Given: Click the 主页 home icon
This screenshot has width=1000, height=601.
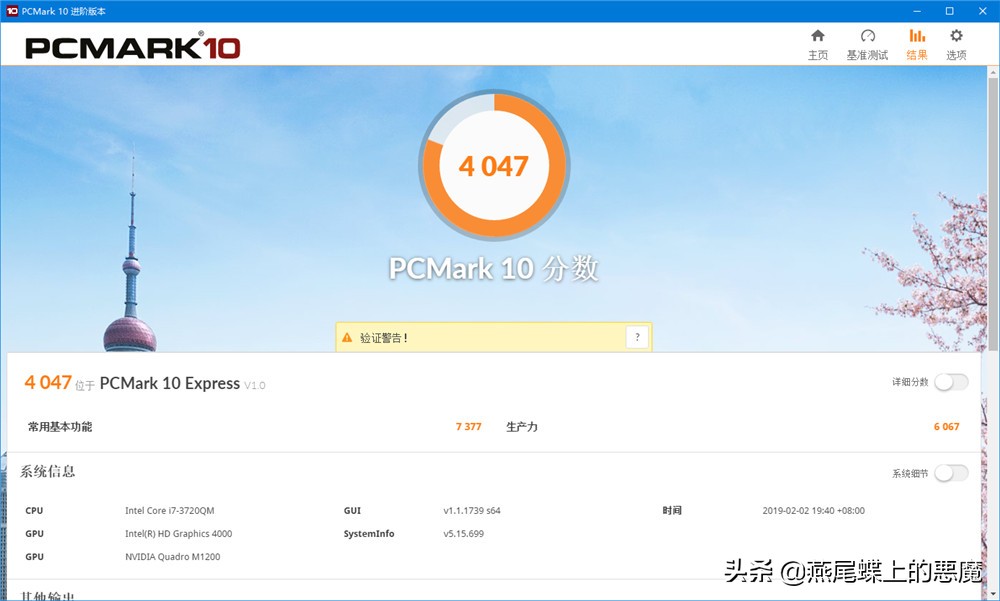Looking at the screenshot, I should [x=817, y=42].
